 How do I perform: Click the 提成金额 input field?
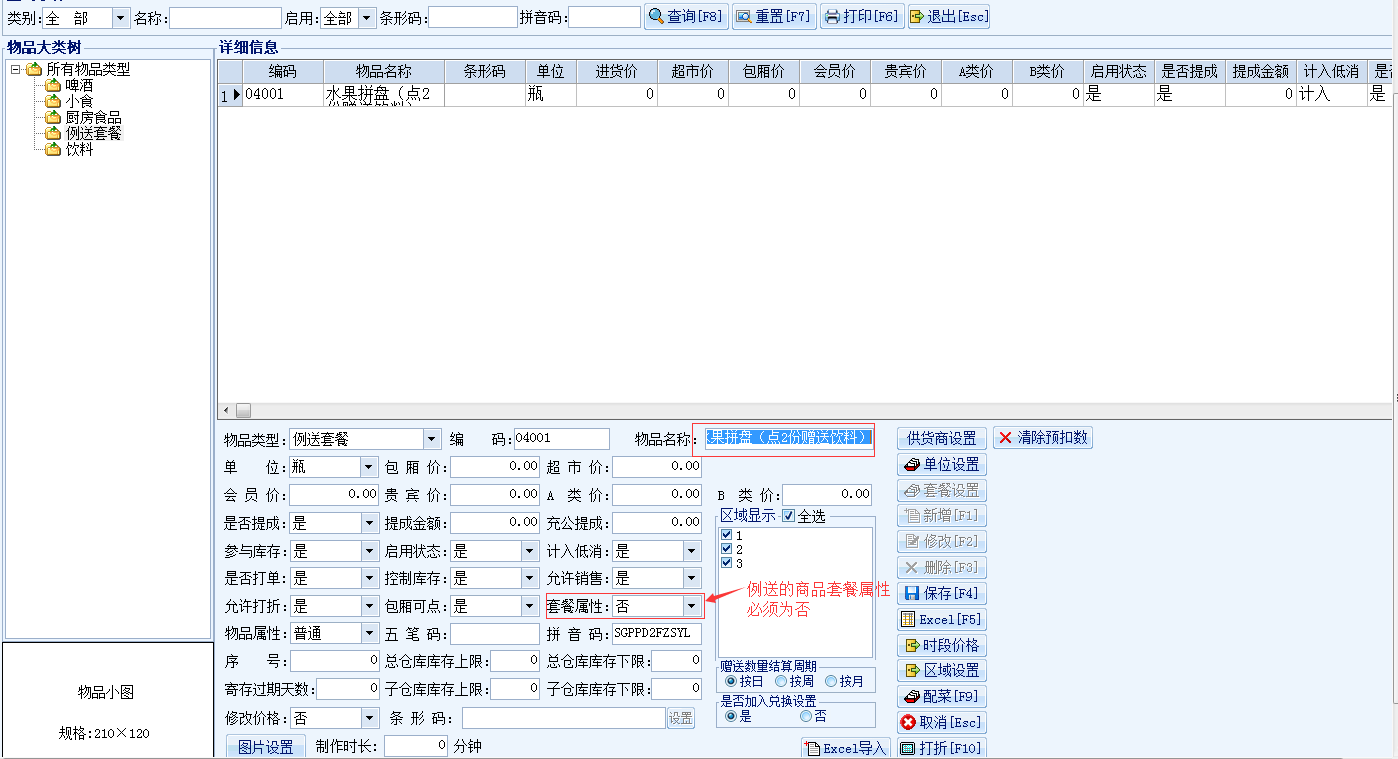coord(494,523)
